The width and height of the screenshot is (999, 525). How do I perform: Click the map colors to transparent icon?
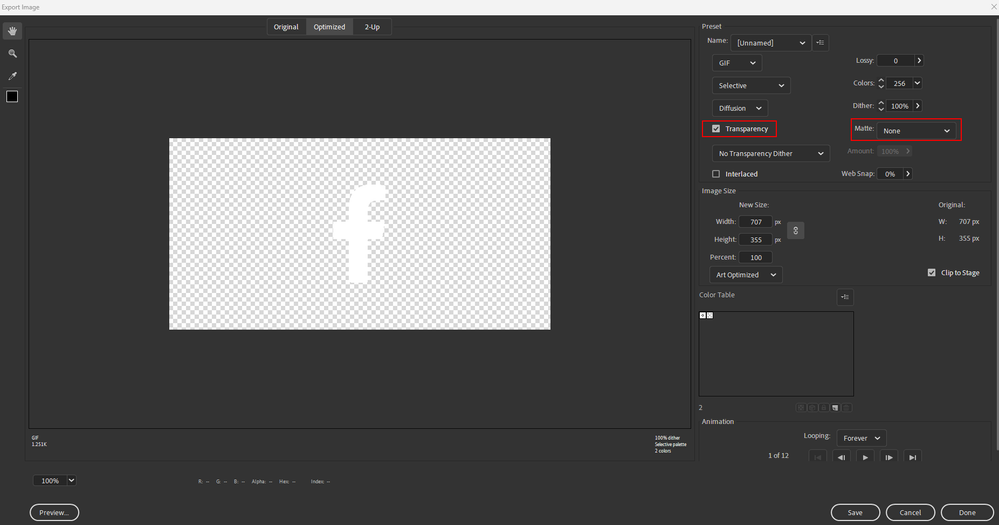click(801, 408)
